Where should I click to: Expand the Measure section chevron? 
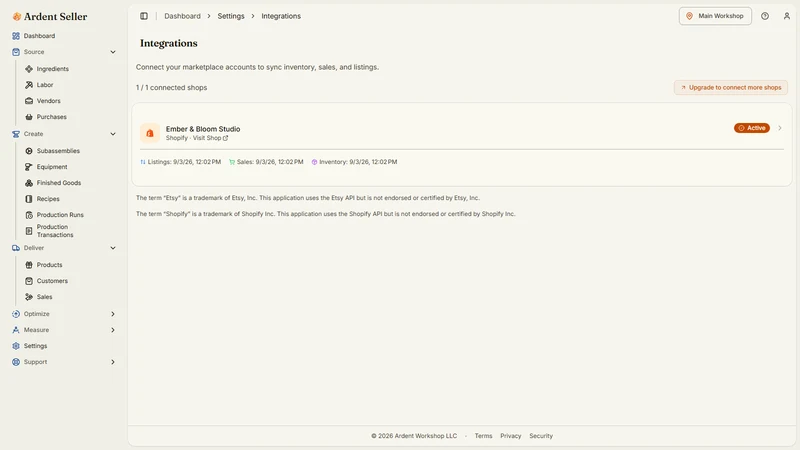(113, 330)
